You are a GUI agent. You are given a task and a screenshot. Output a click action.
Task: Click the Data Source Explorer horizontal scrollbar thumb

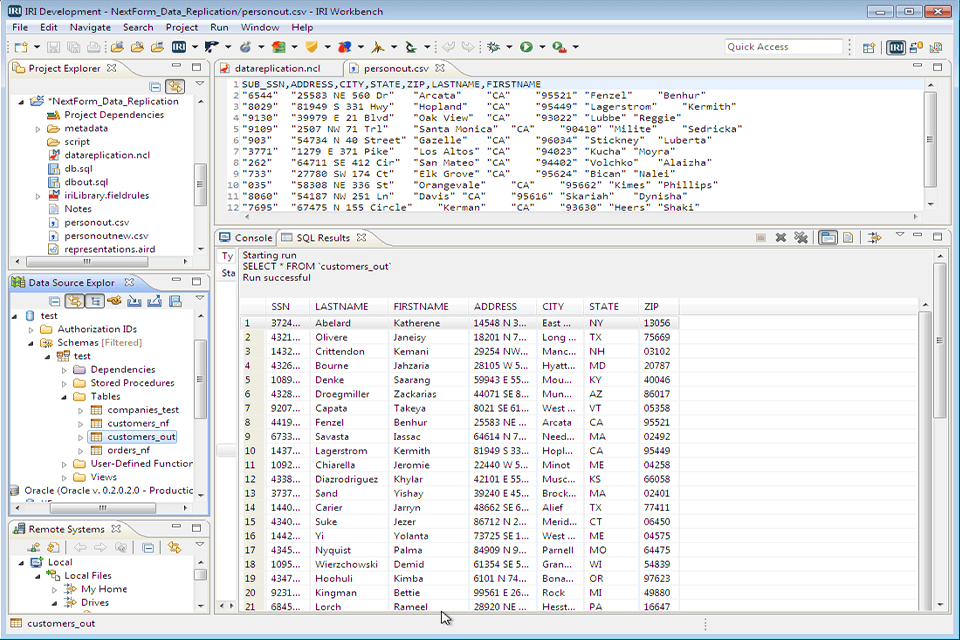click(102, 508)
